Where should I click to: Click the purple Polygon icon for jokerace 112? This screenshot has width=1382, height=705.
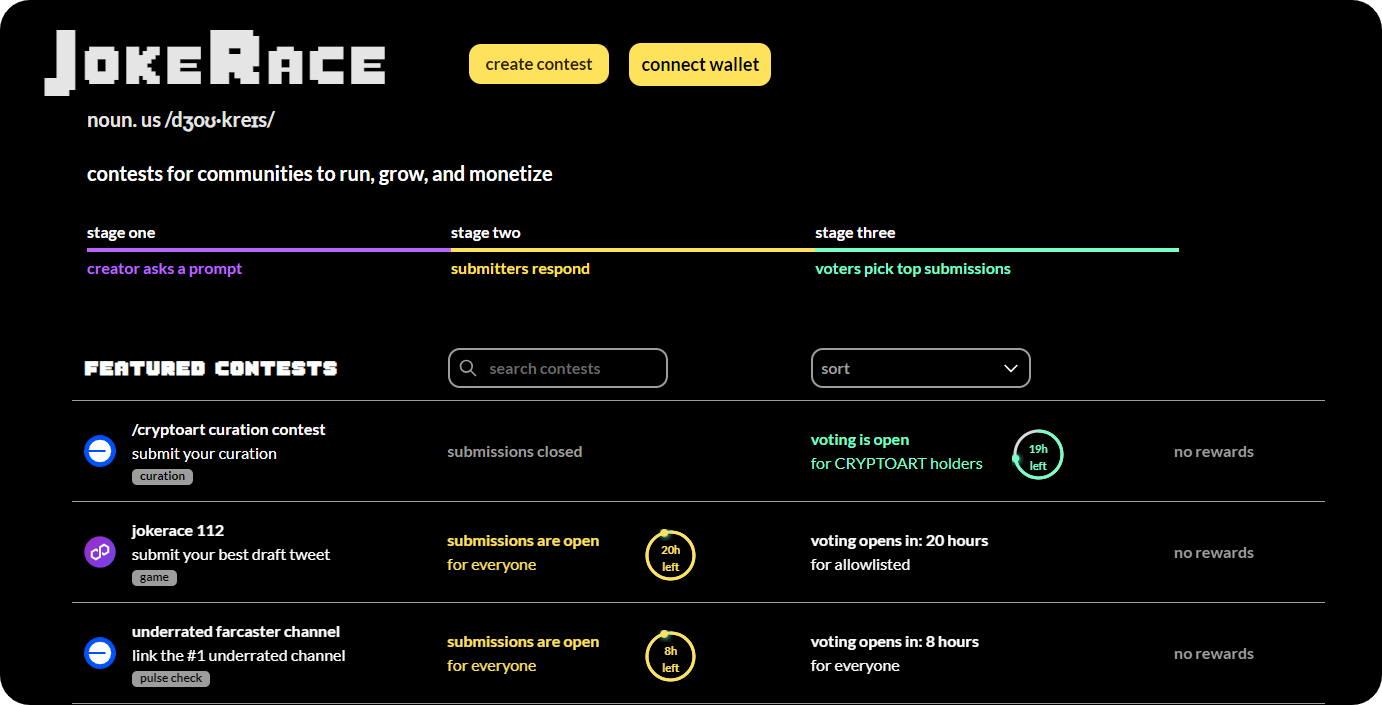click(100, 552)
